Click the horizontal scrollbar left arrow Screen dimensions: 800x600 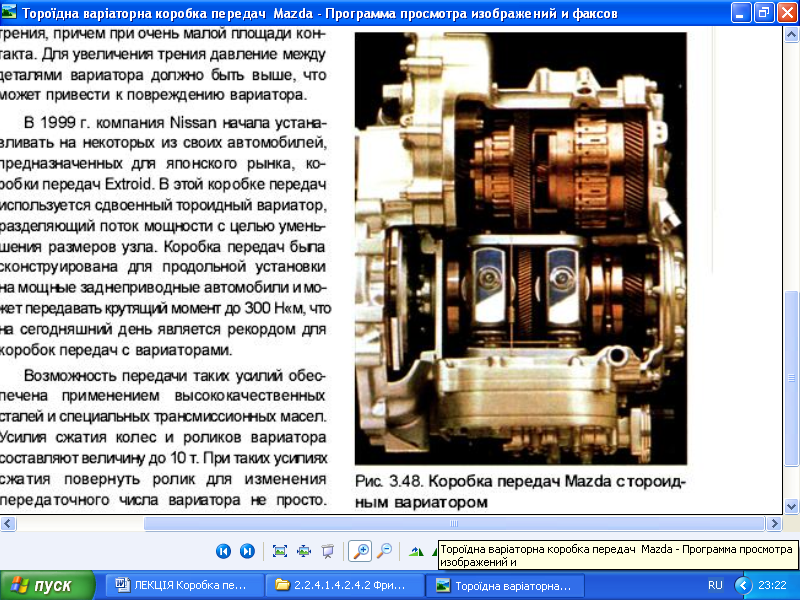coord(8,523)
